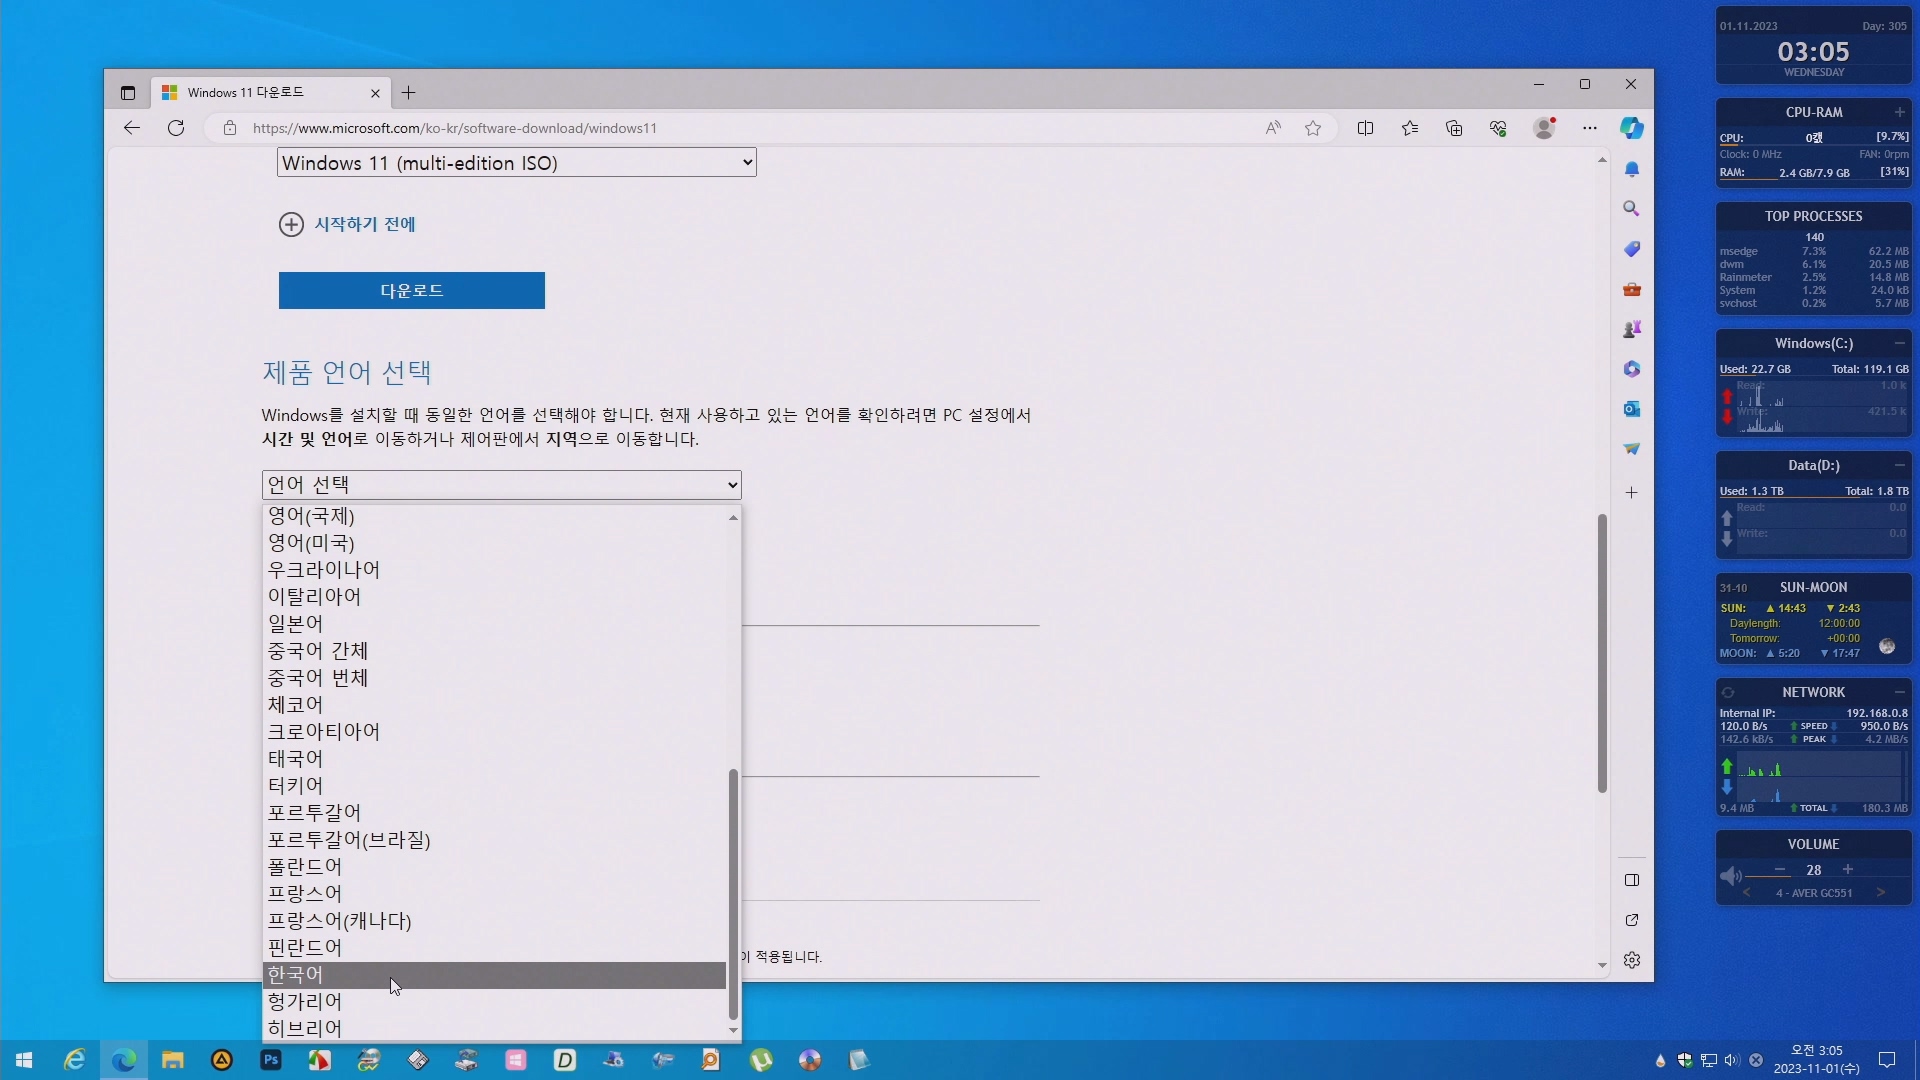Switch to next audio device arrow
The height and width of the screenshot is (1080, 1920).
coord(1881,893)
